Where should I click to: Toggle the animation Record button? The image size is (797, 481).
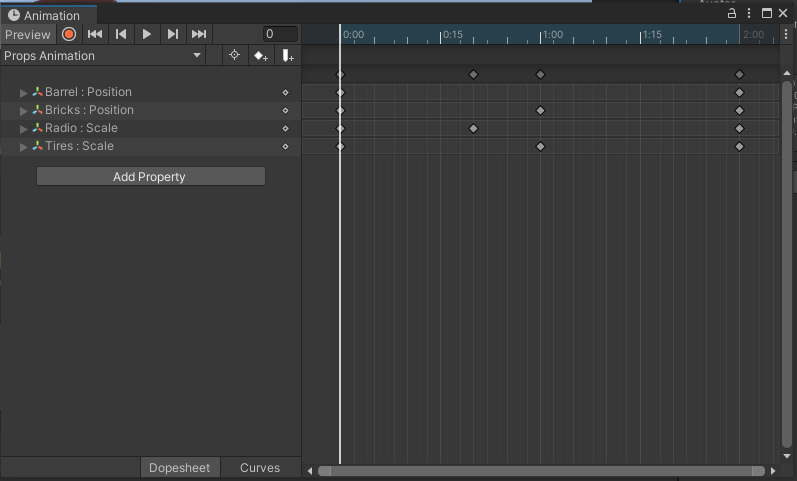(69, 34)
